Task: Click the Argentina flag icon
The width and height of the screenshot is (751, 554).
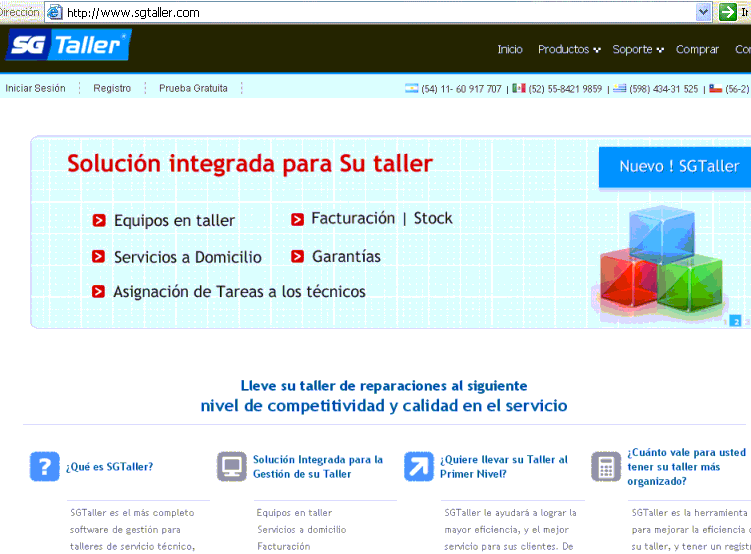Action: pos(411,88)
